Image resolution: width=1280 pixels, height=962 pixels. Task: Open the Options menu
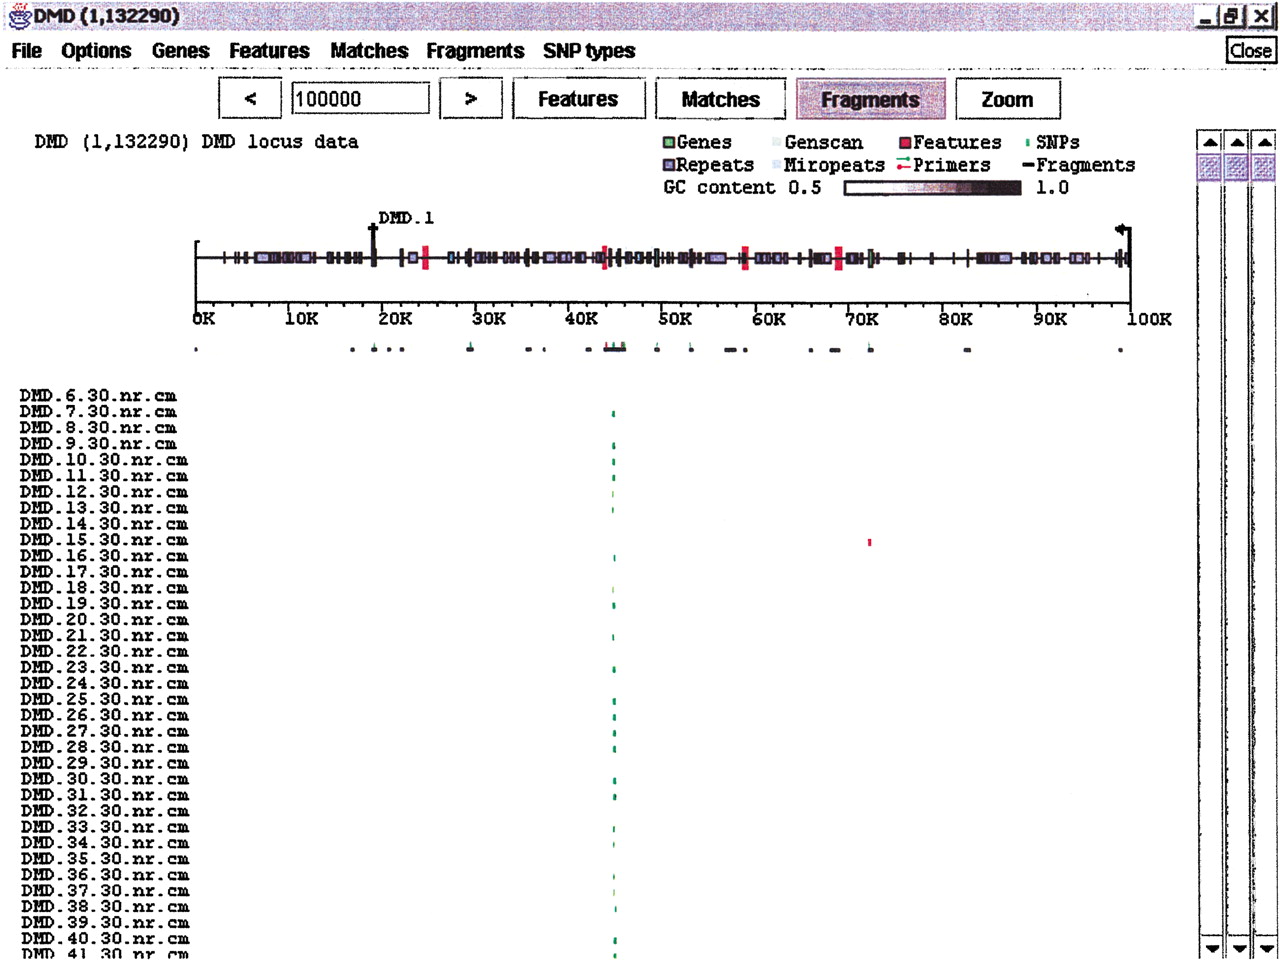[96, 51]
